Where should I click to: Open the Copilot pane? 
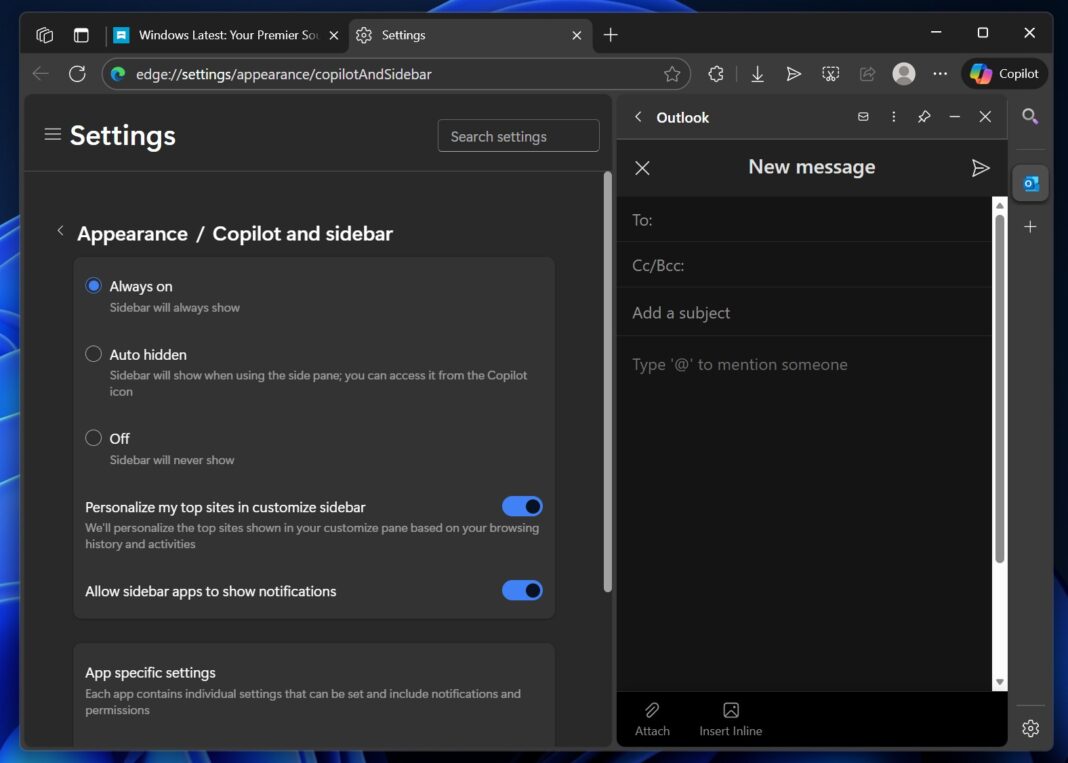click(x=1003, y=73)
